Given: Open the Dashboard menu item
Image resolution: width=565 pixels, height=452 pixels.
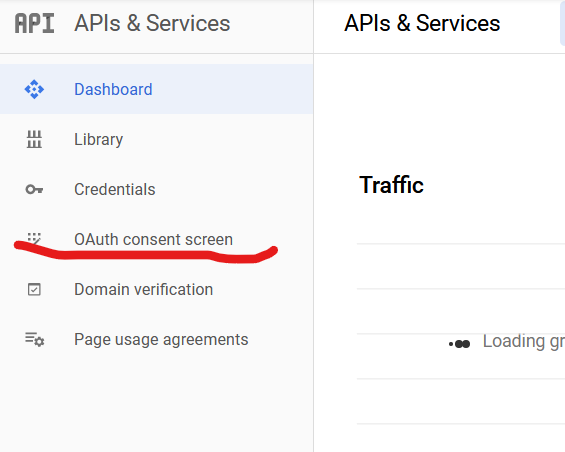Looking at the screenshot, I should (156, 89).
